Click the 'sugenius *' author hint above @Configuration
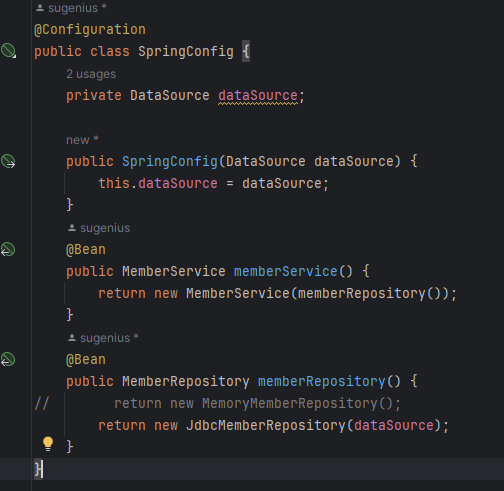 pyautogui.click(x=71, y=8)
